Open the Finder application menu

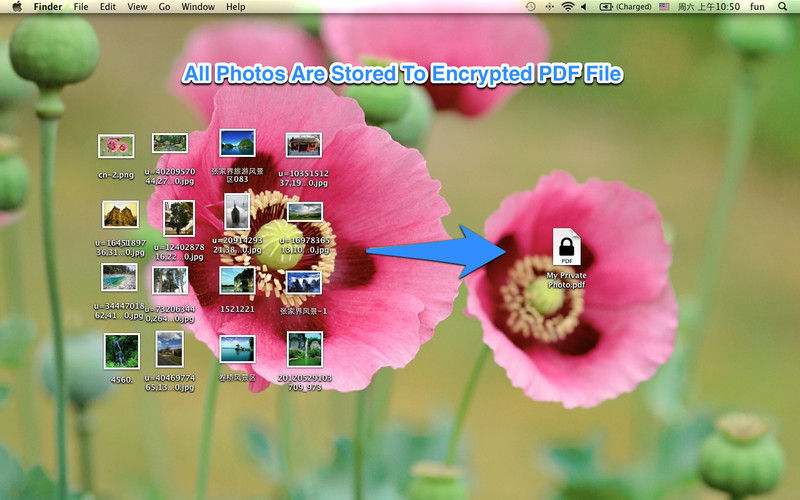click(47, 7)
